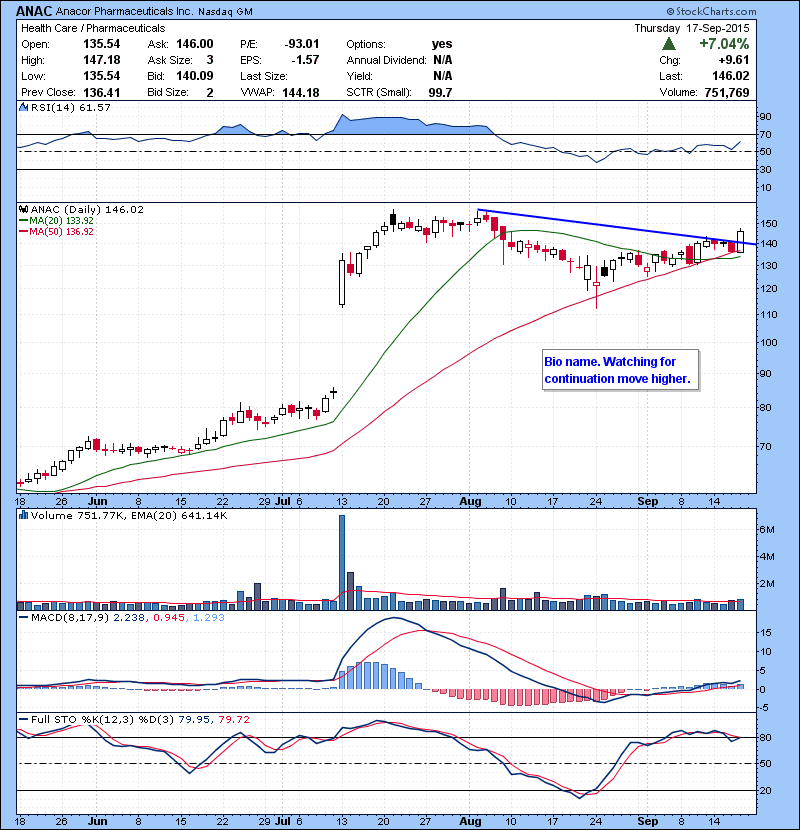Click the Jun label on price chart axis
The width and height of the screenshot is (800, 830).
(x=97, y=501)
